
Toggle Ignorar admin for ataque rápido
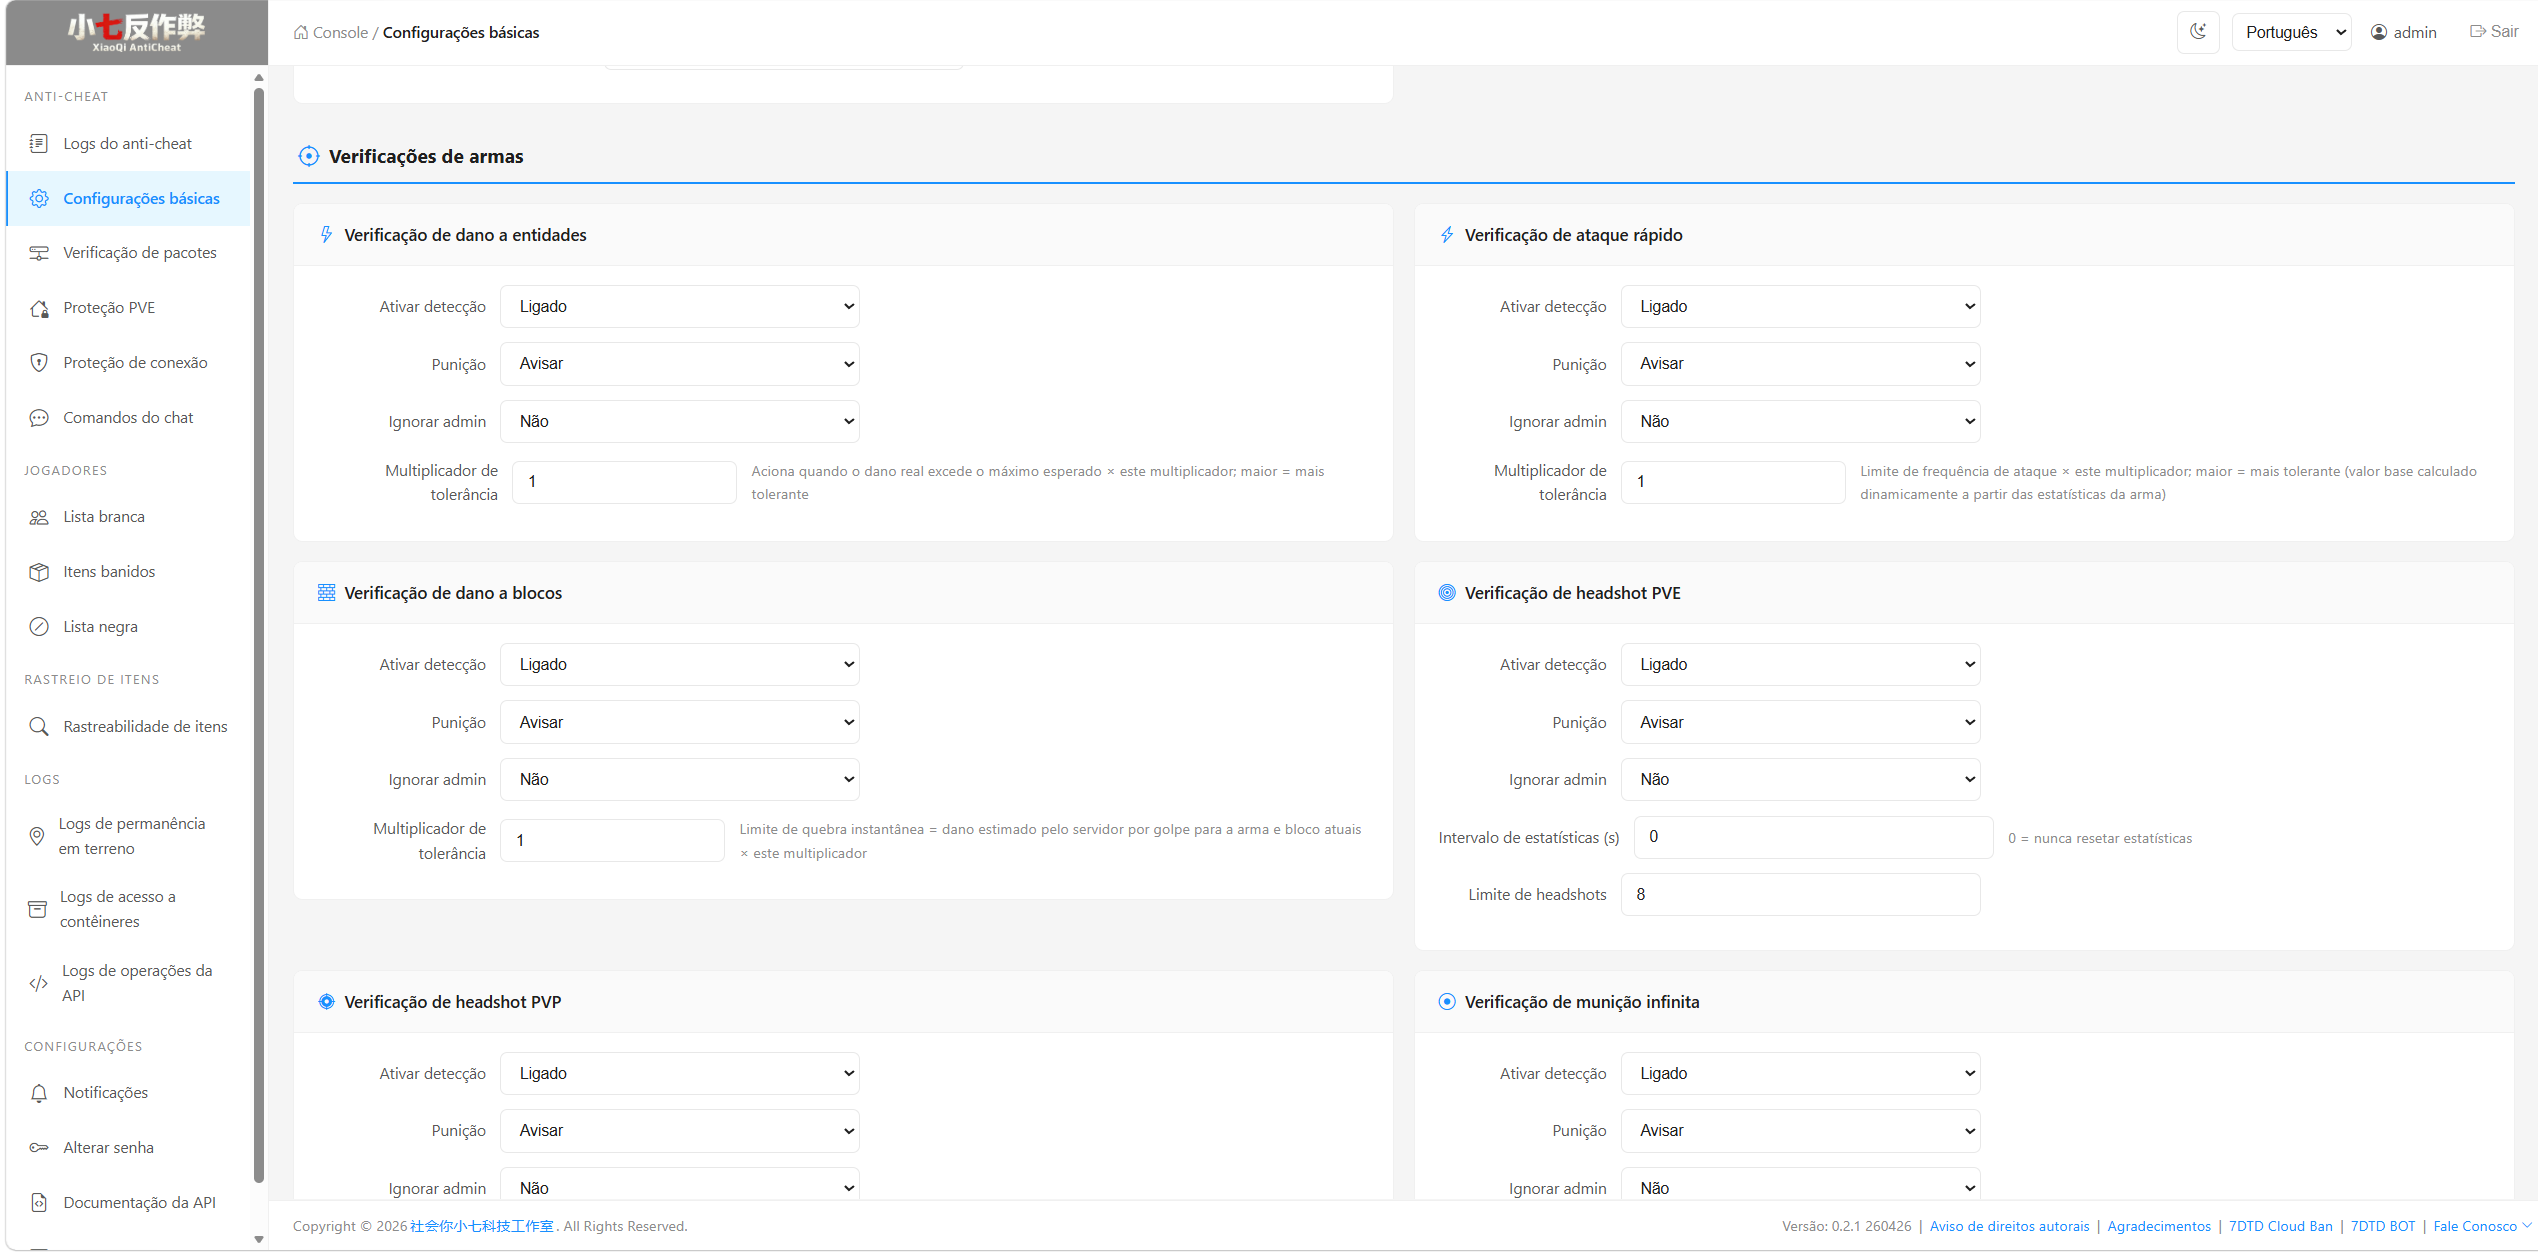tap(1799, 422)
